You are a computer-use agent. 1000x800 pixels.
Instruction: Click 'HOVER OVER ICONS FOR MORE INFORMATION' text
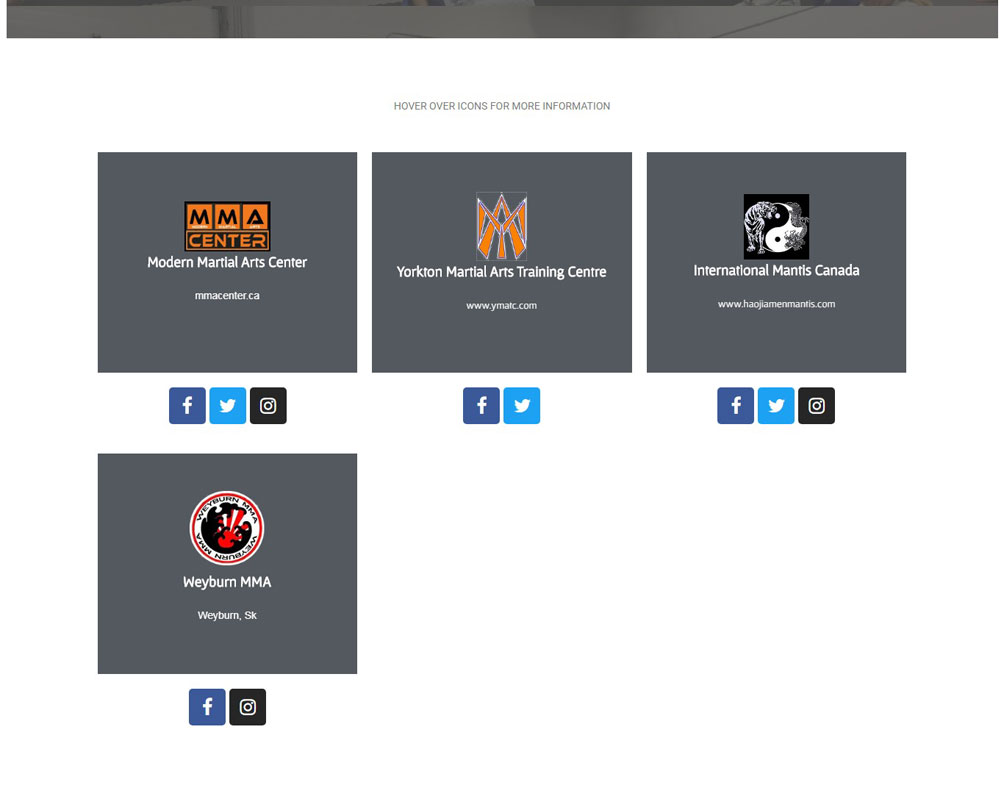click(x=502, y=106)
